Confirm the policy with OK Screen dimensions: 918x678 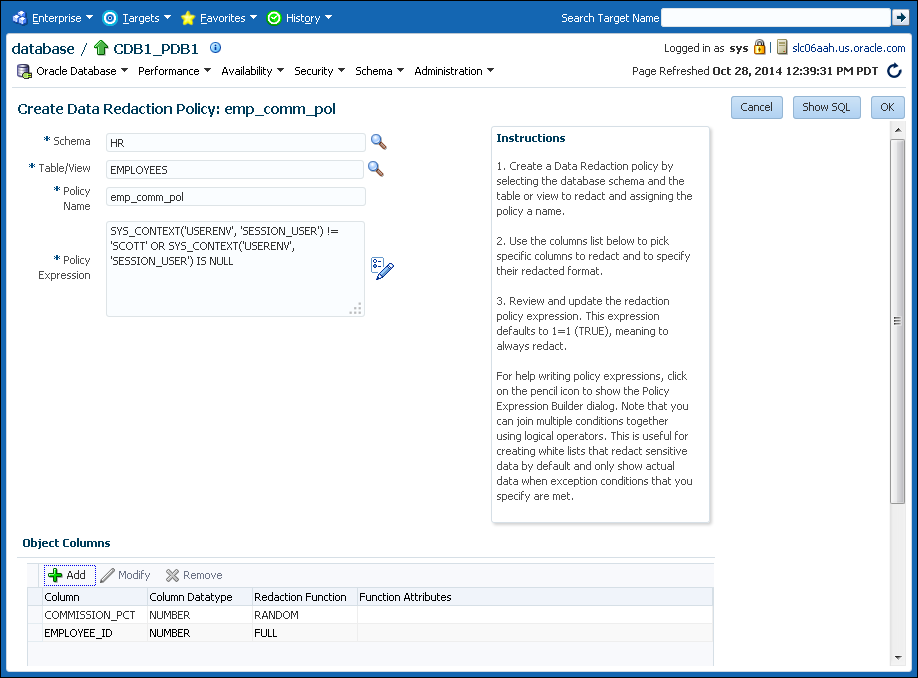(x=888, y=107)
